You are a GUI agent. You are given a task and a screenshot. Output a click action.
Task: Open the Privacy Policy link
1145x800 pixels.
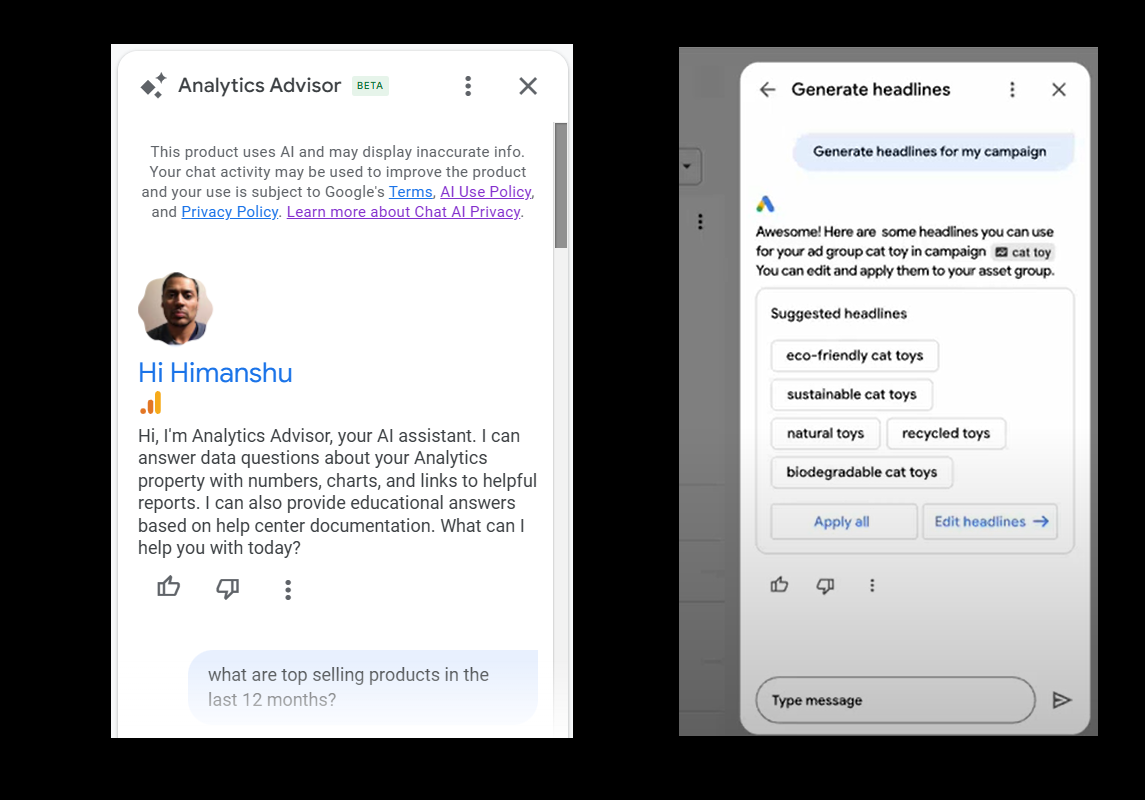[229, 211]
